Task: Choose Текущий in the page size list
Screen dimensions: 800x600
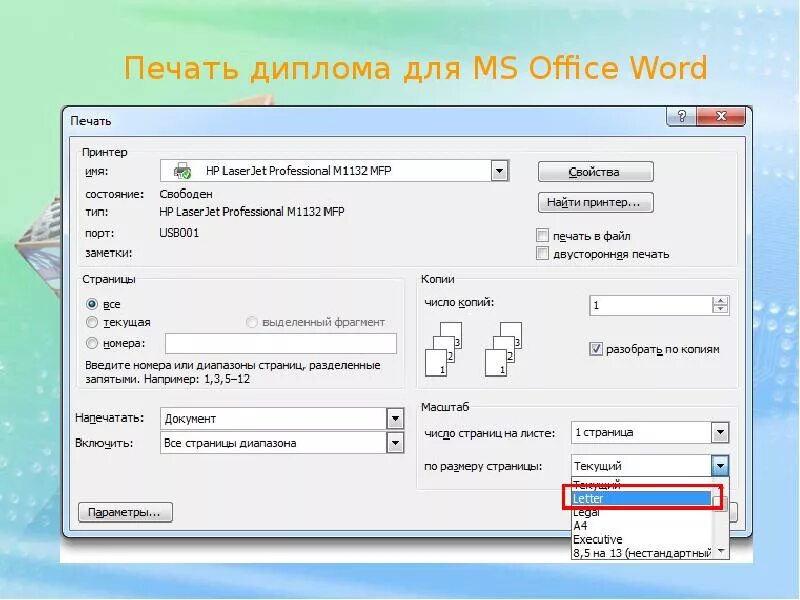Action: [x=642, y=485]
